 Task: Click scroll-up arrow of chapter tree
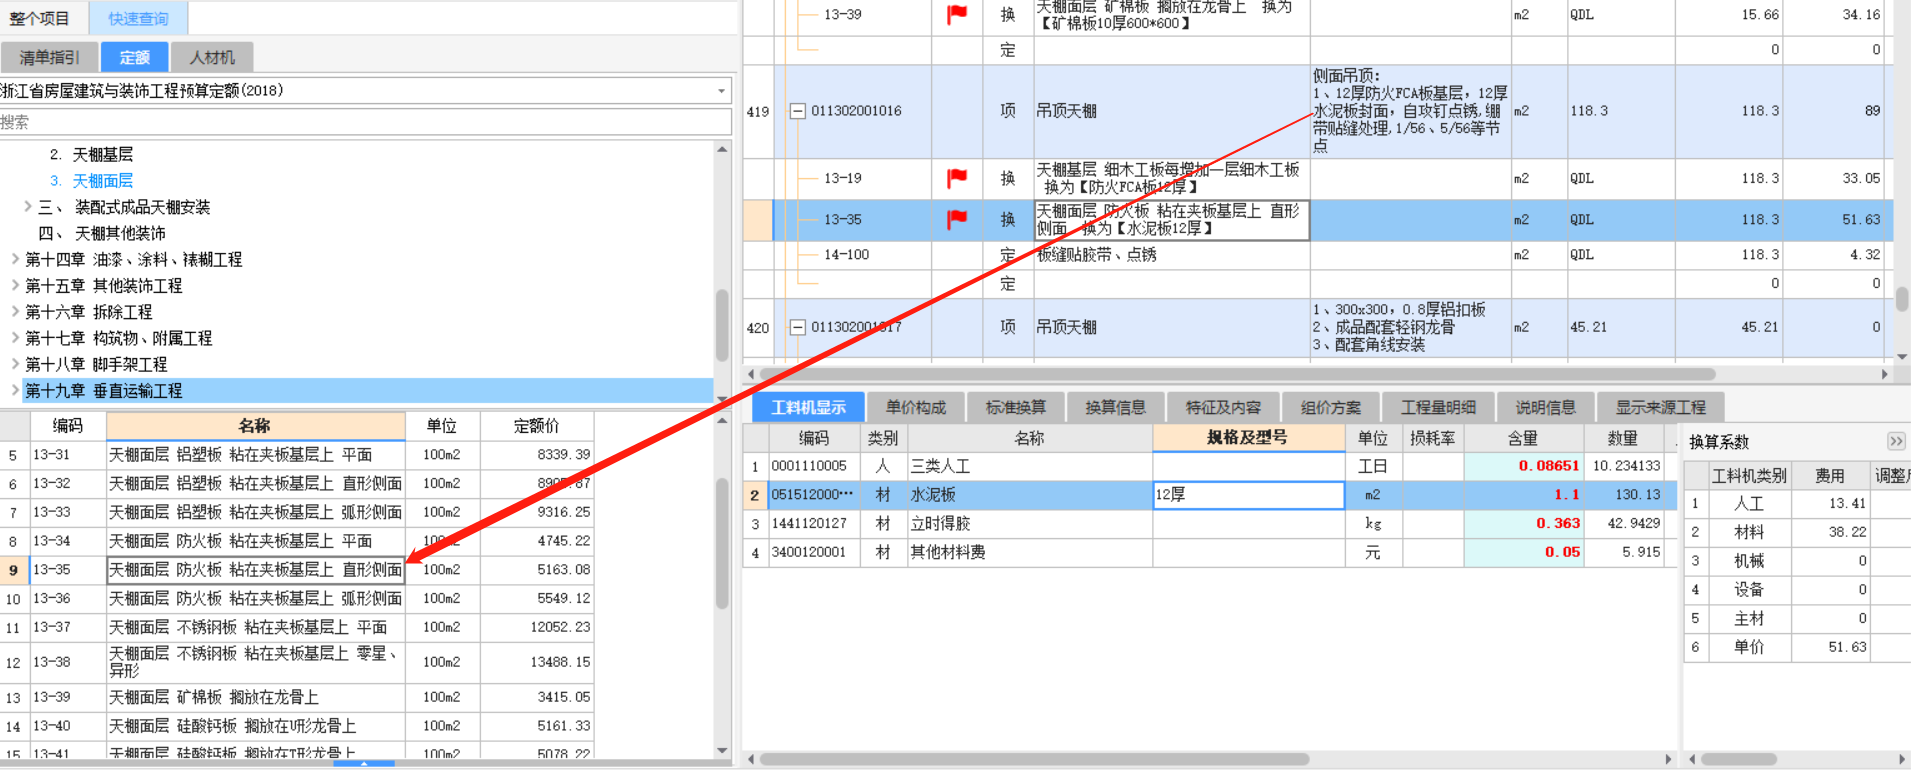[x=722, y=149]
